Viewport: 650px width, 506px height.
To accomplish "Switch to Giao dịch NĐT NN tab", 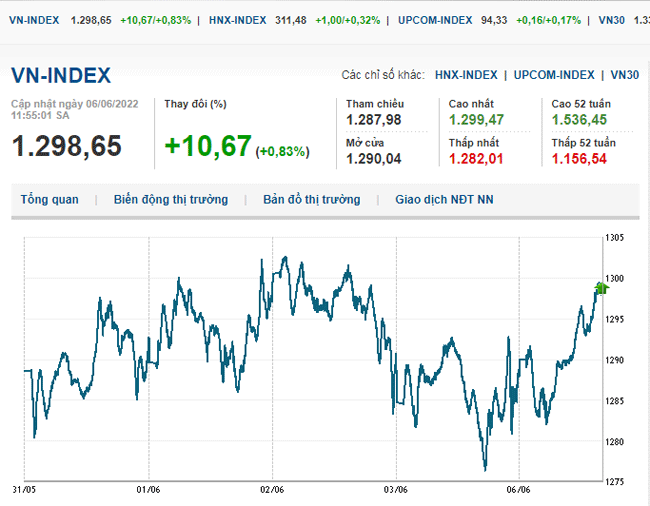I will pos(444,199).
